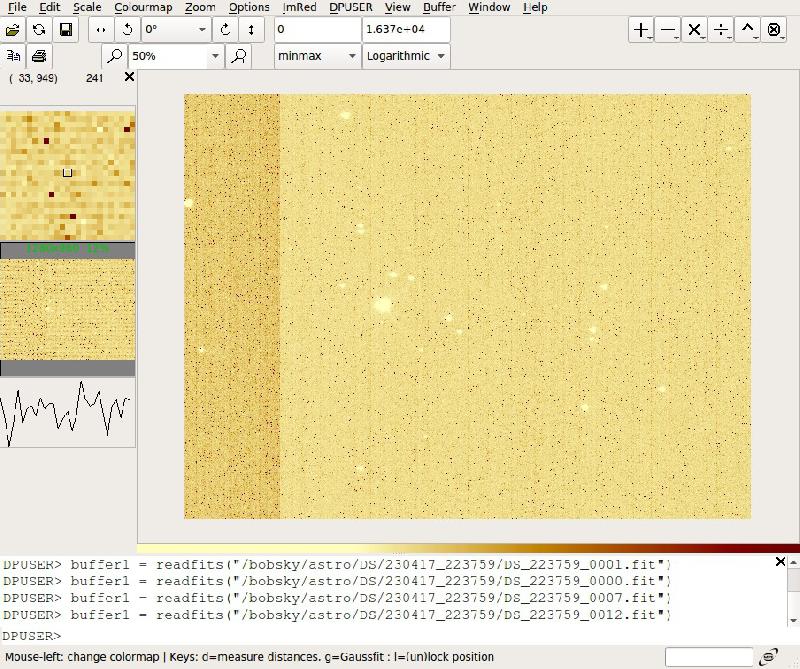Click the power (caret) arithmetic button

point(747,30)
